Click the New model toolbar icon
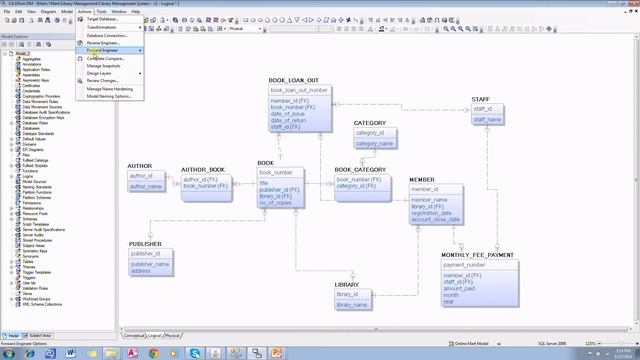This screenshot has height=360, width=640. (x=7, y=20)
